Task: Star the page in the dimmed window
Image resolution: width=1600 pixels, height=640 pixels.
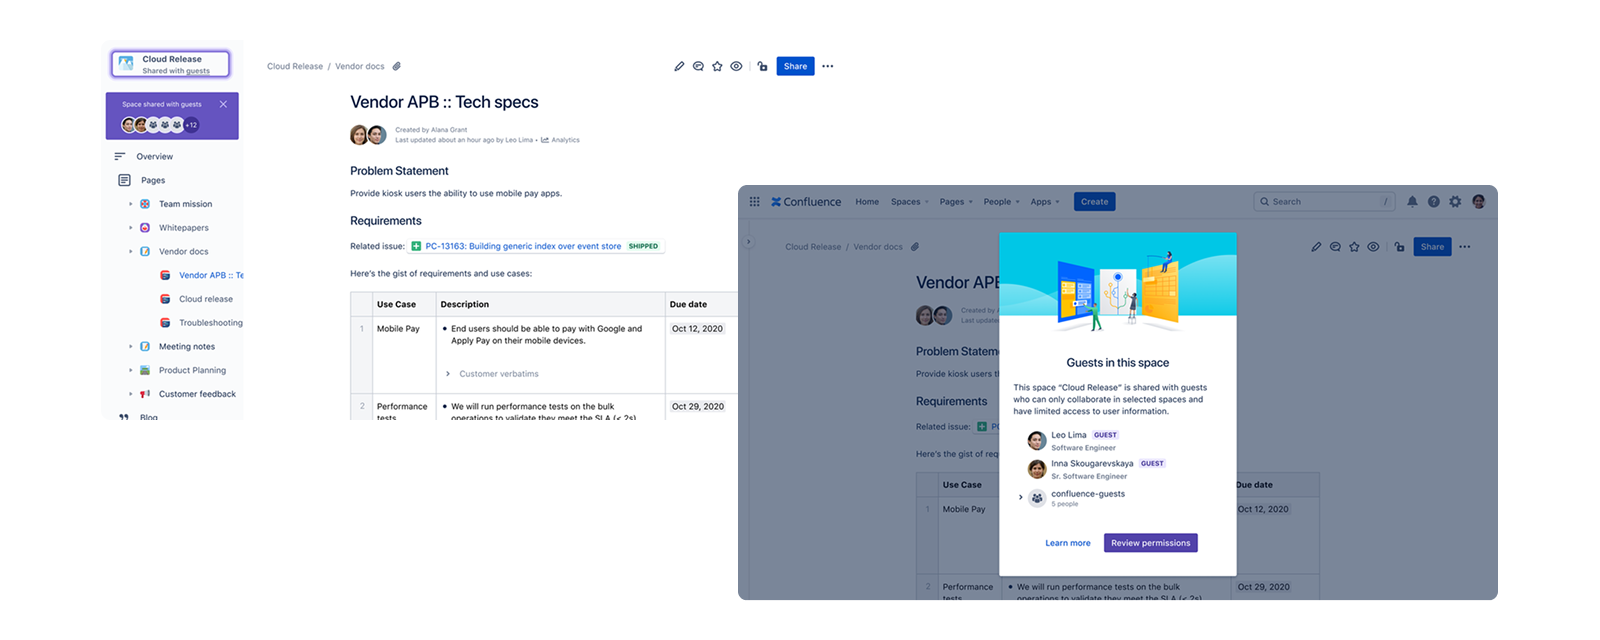Action: [1354, 247]
